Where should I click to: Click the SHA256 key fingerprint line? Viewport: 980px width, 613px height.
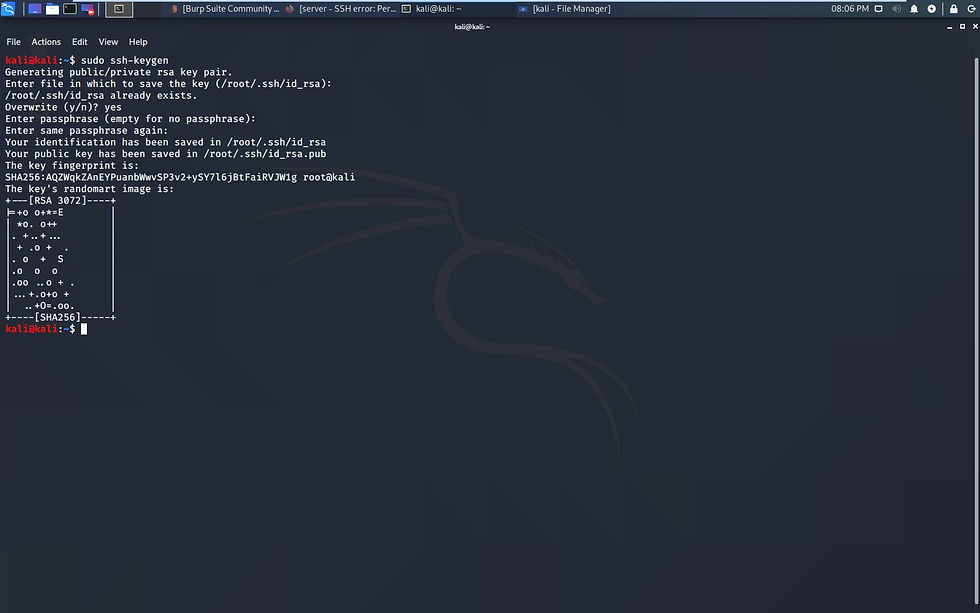(180, 177)
